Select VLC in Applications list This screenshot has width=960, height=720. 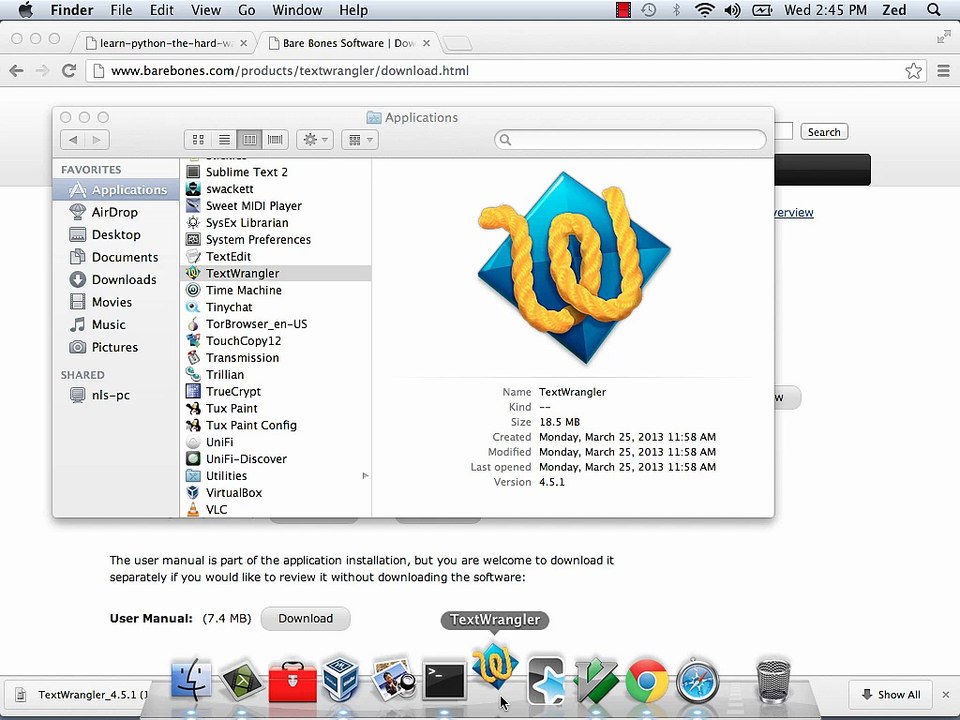276,509
